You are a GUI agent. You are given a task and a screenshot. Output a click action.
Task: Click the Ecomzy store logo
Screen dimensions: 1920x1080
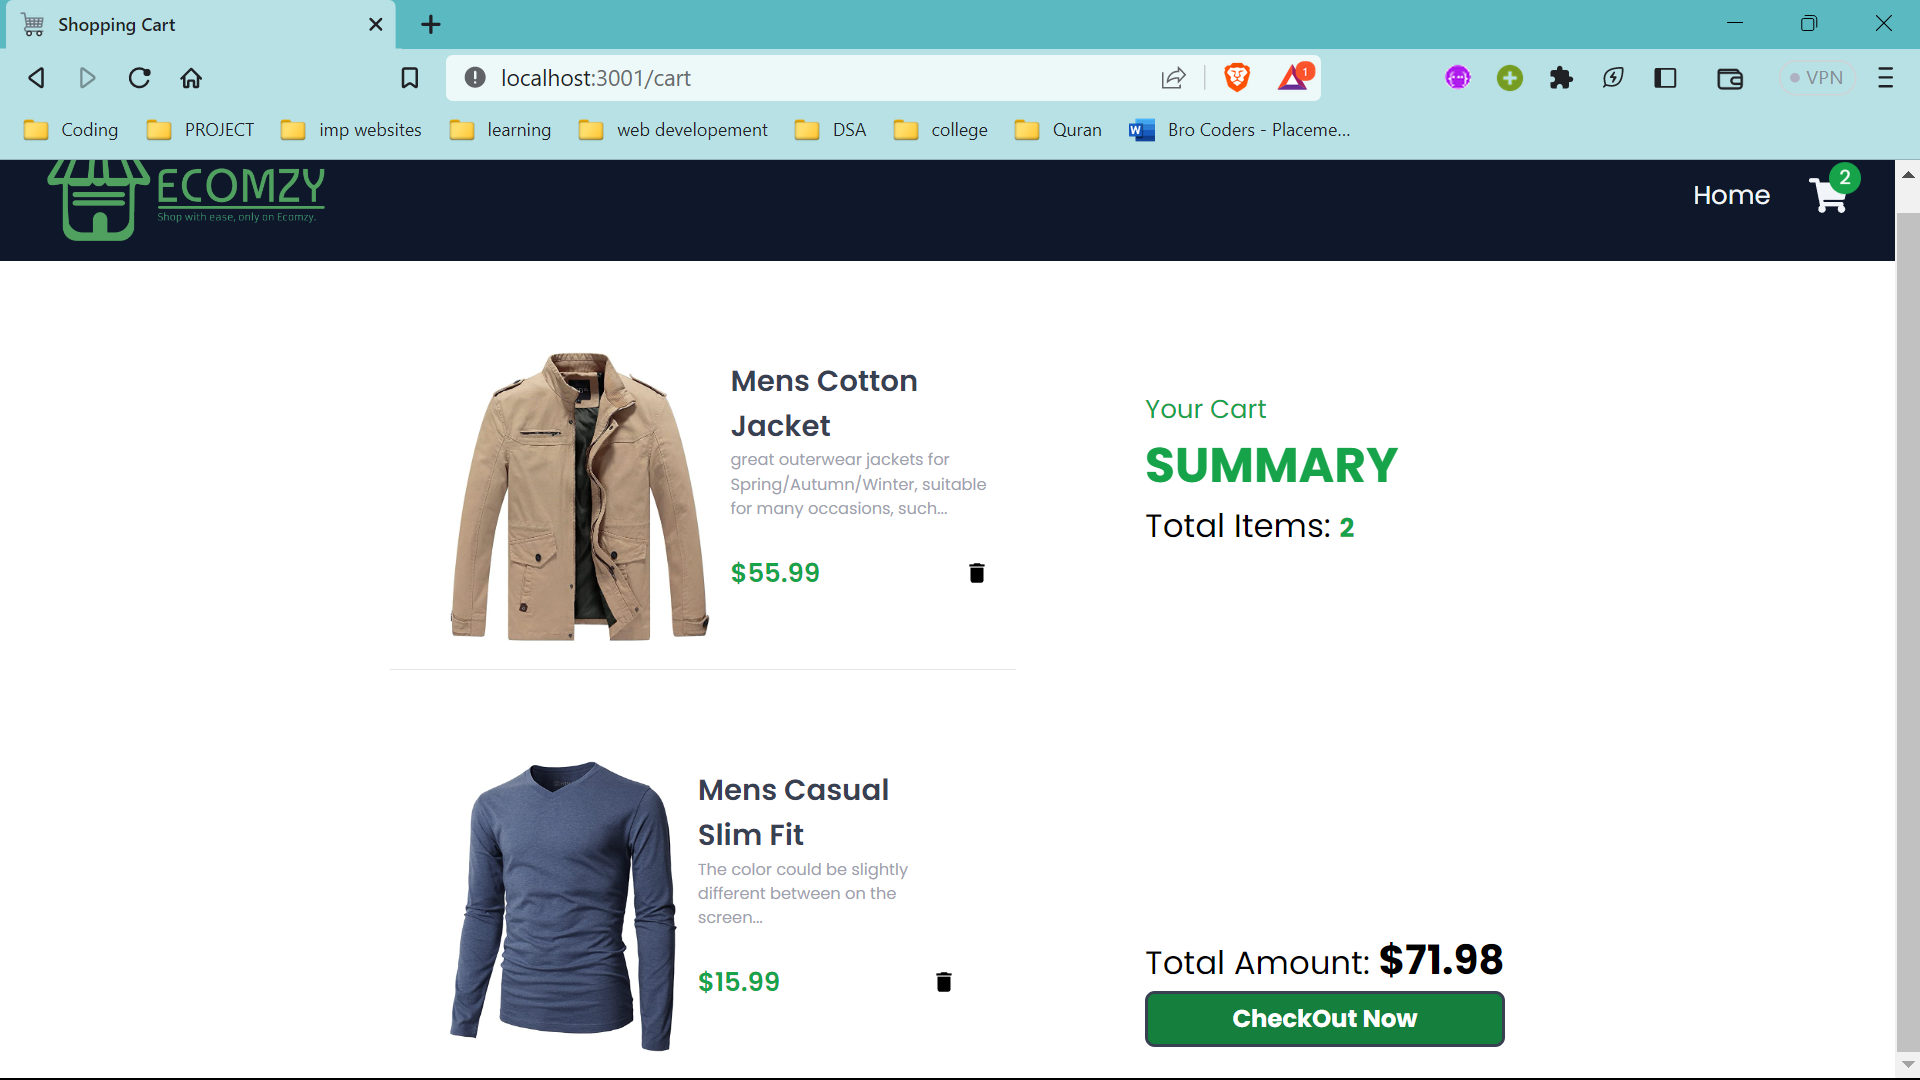coord(185,196)
